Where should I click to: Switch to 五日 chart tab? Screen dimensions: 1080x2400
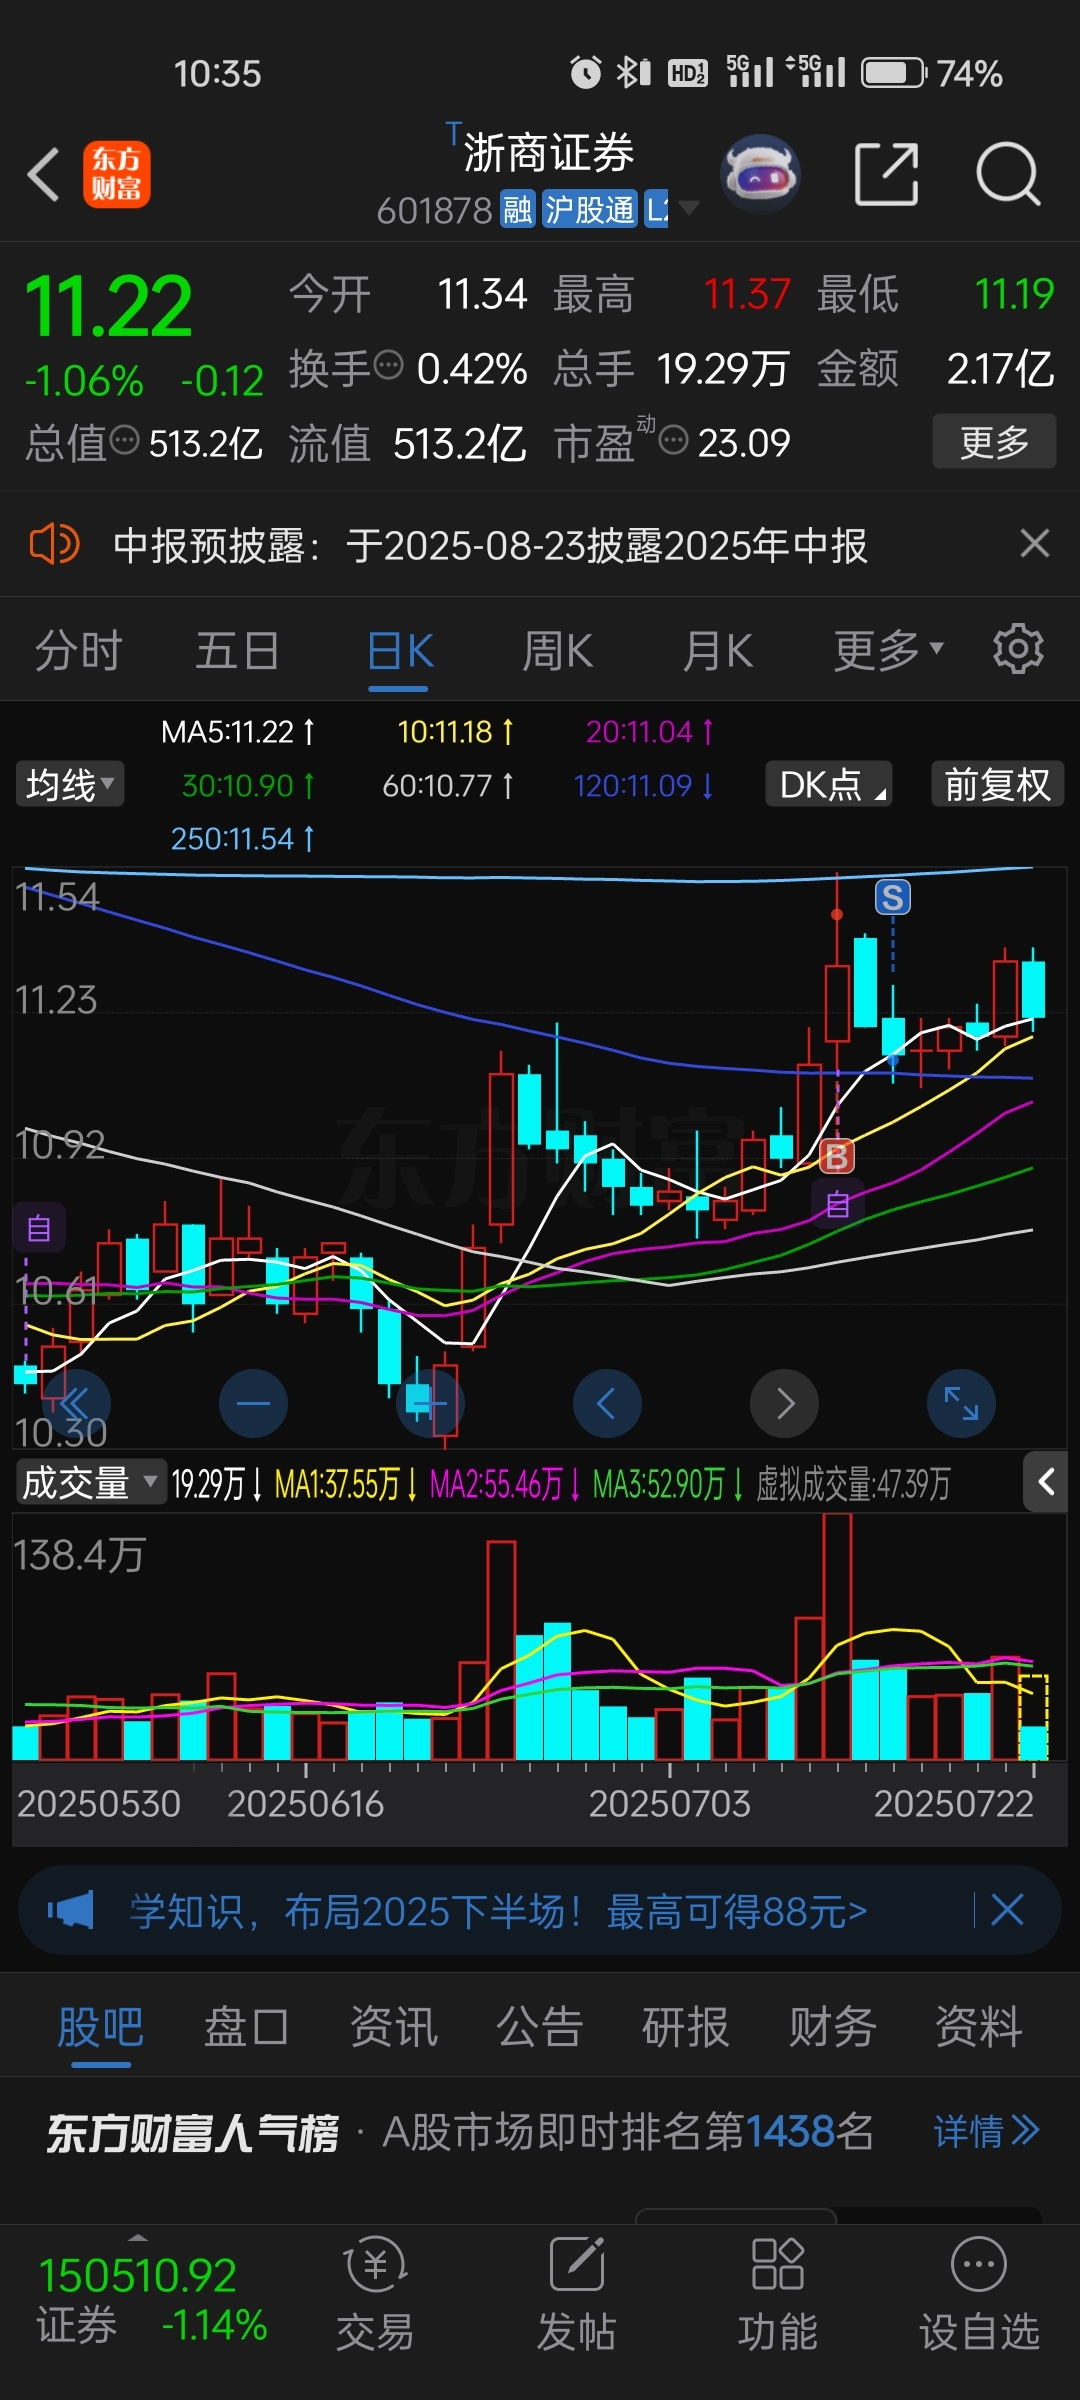coord(237,651)
